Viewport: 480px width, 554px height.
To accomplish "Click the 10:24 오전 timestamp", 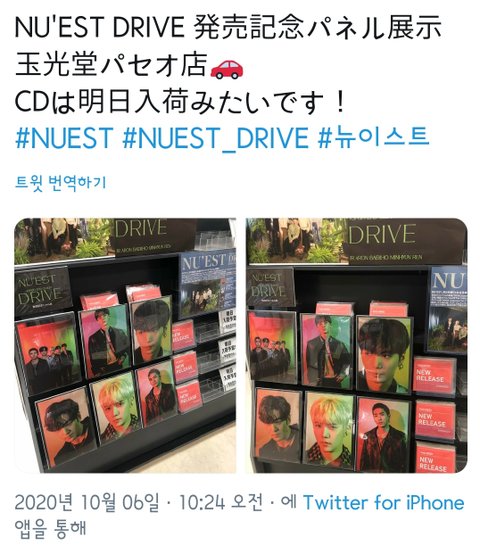I will pos(221,502).
